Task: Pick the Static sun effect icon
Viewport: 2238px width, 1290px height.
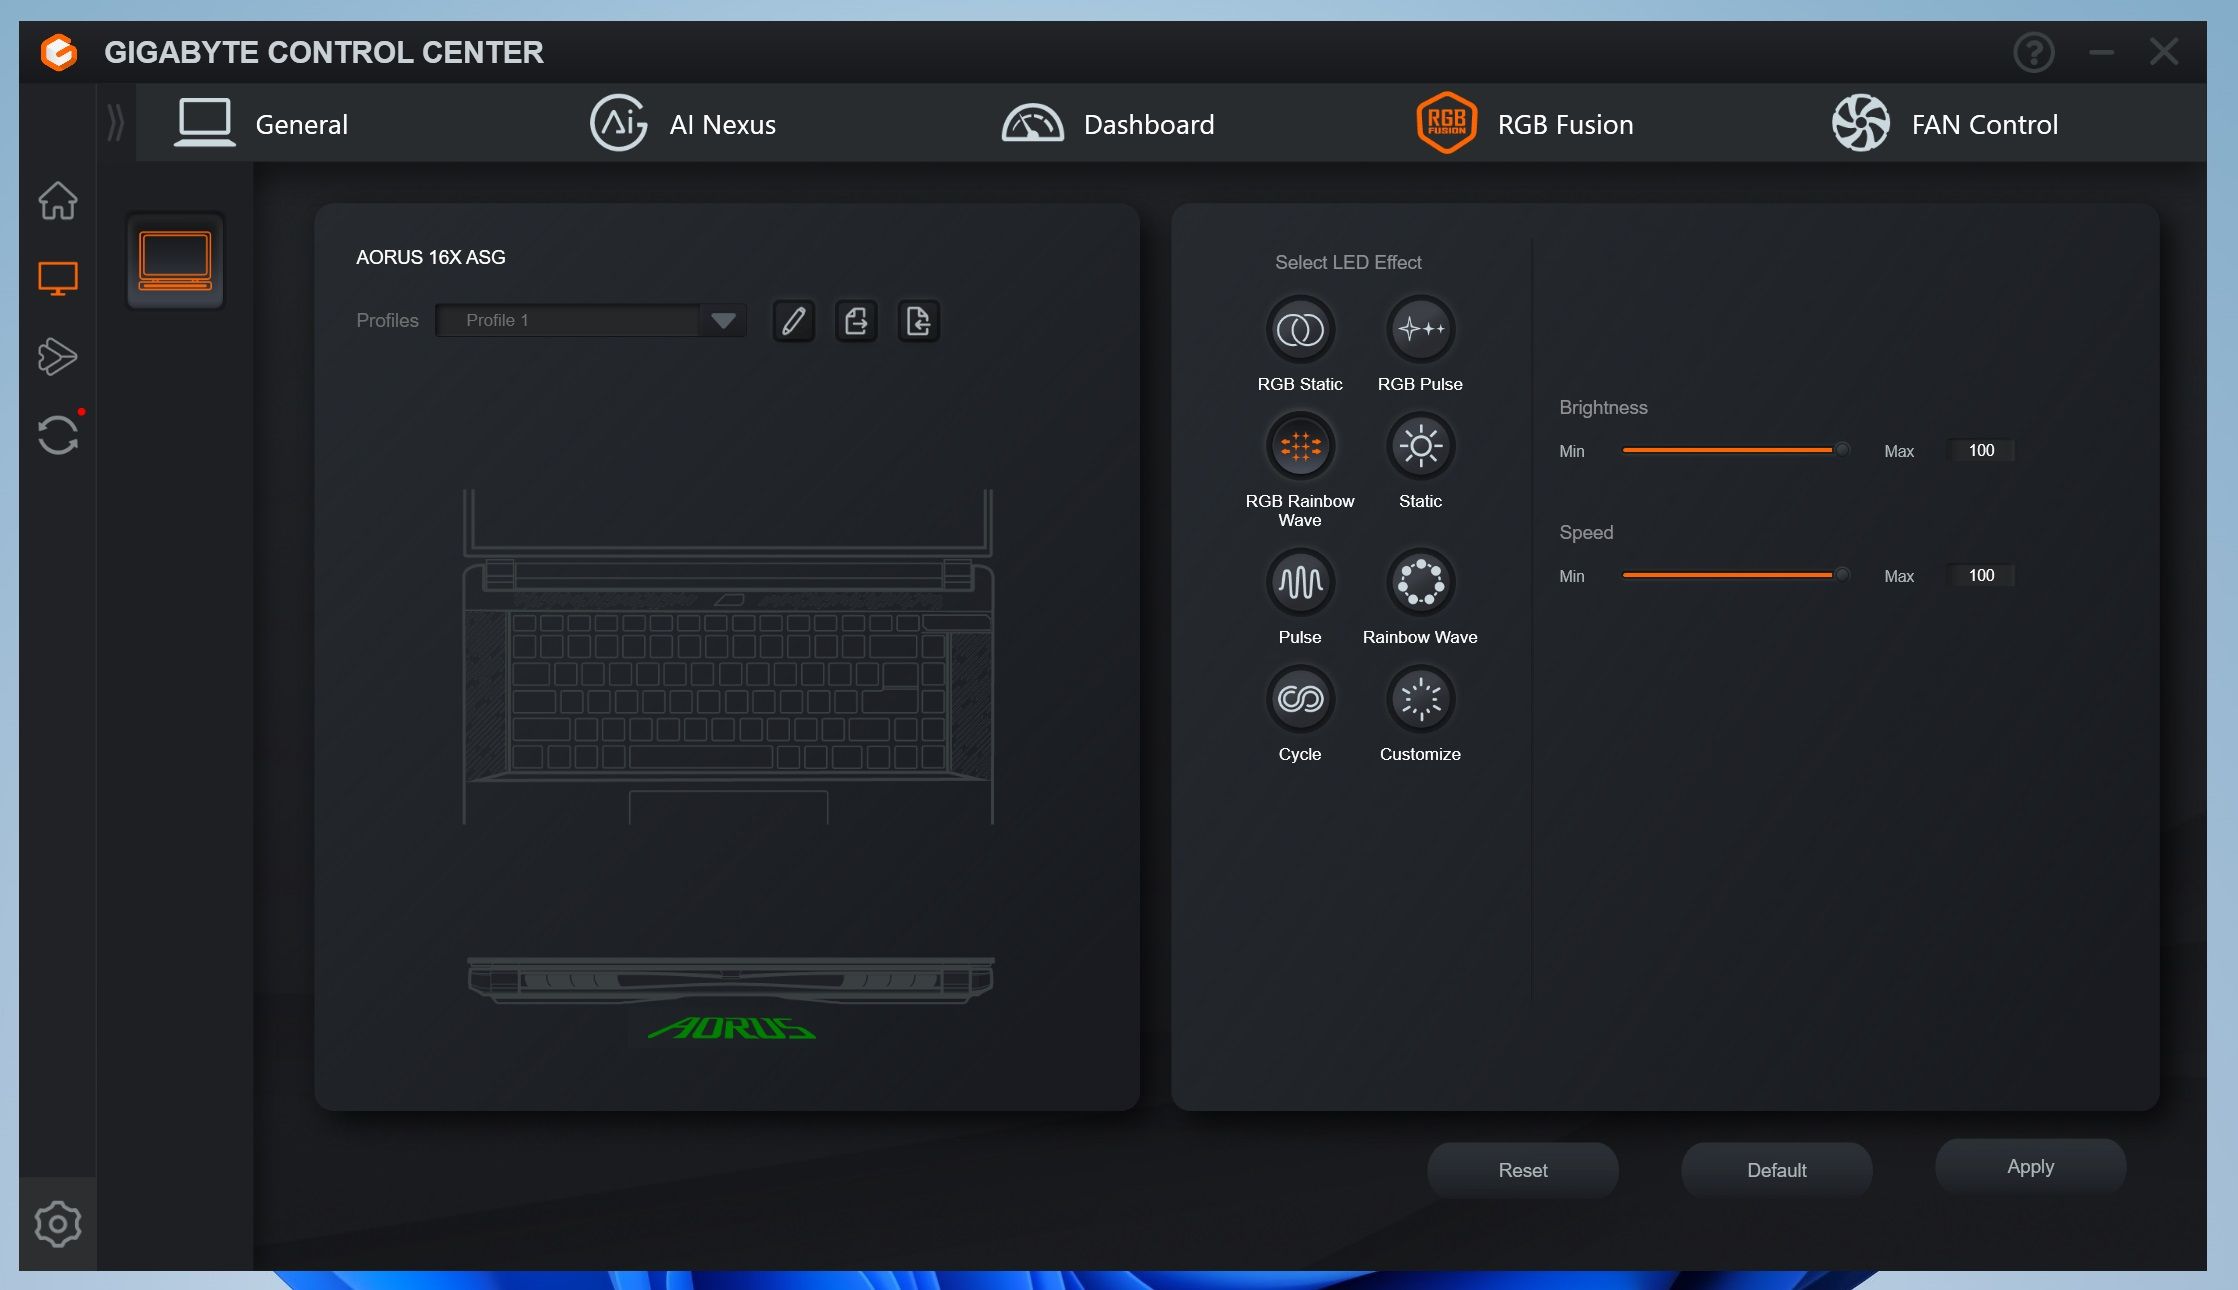Action: 1420,446
